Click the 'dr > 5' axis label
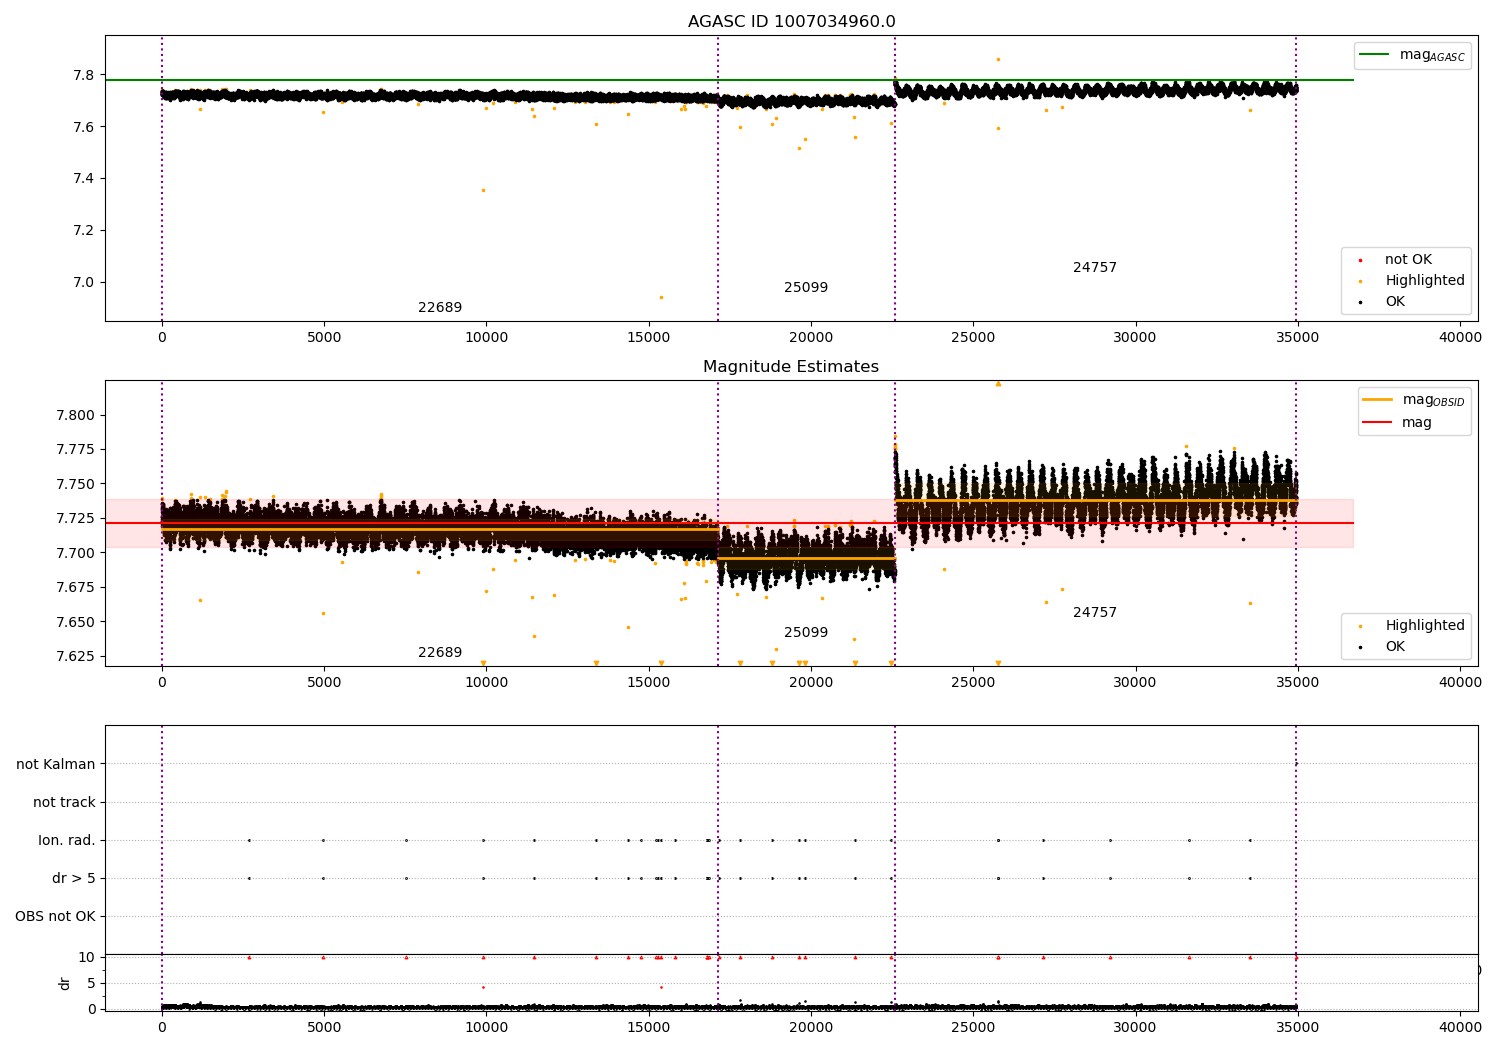Image resolution: width=1500 pixels, height=1050 pixels. coord(74,879)
